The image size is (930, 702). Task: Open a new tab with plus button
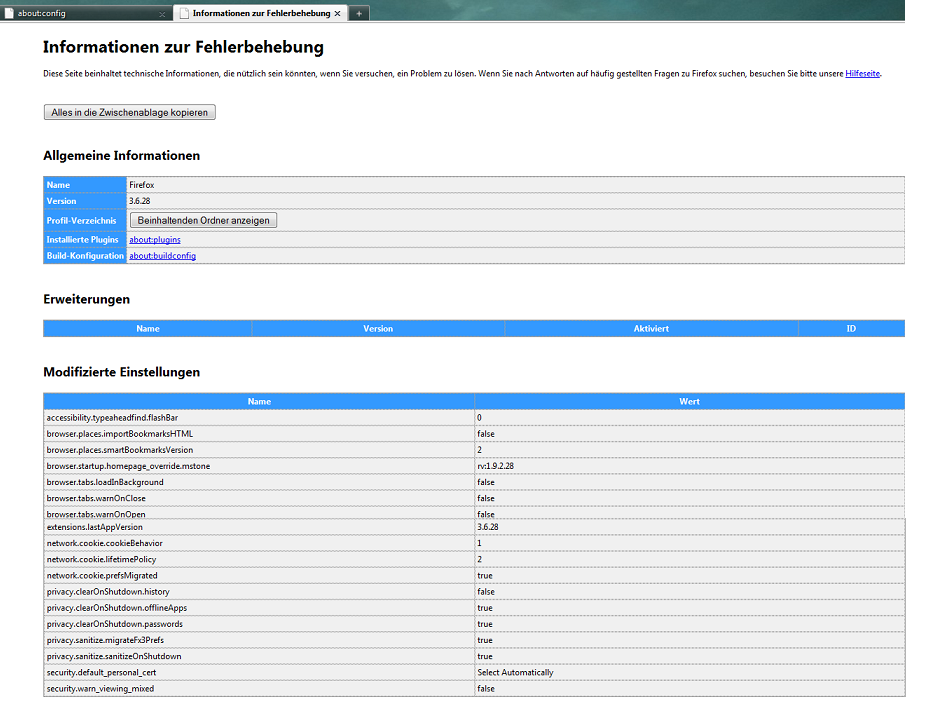pos(359,14)
